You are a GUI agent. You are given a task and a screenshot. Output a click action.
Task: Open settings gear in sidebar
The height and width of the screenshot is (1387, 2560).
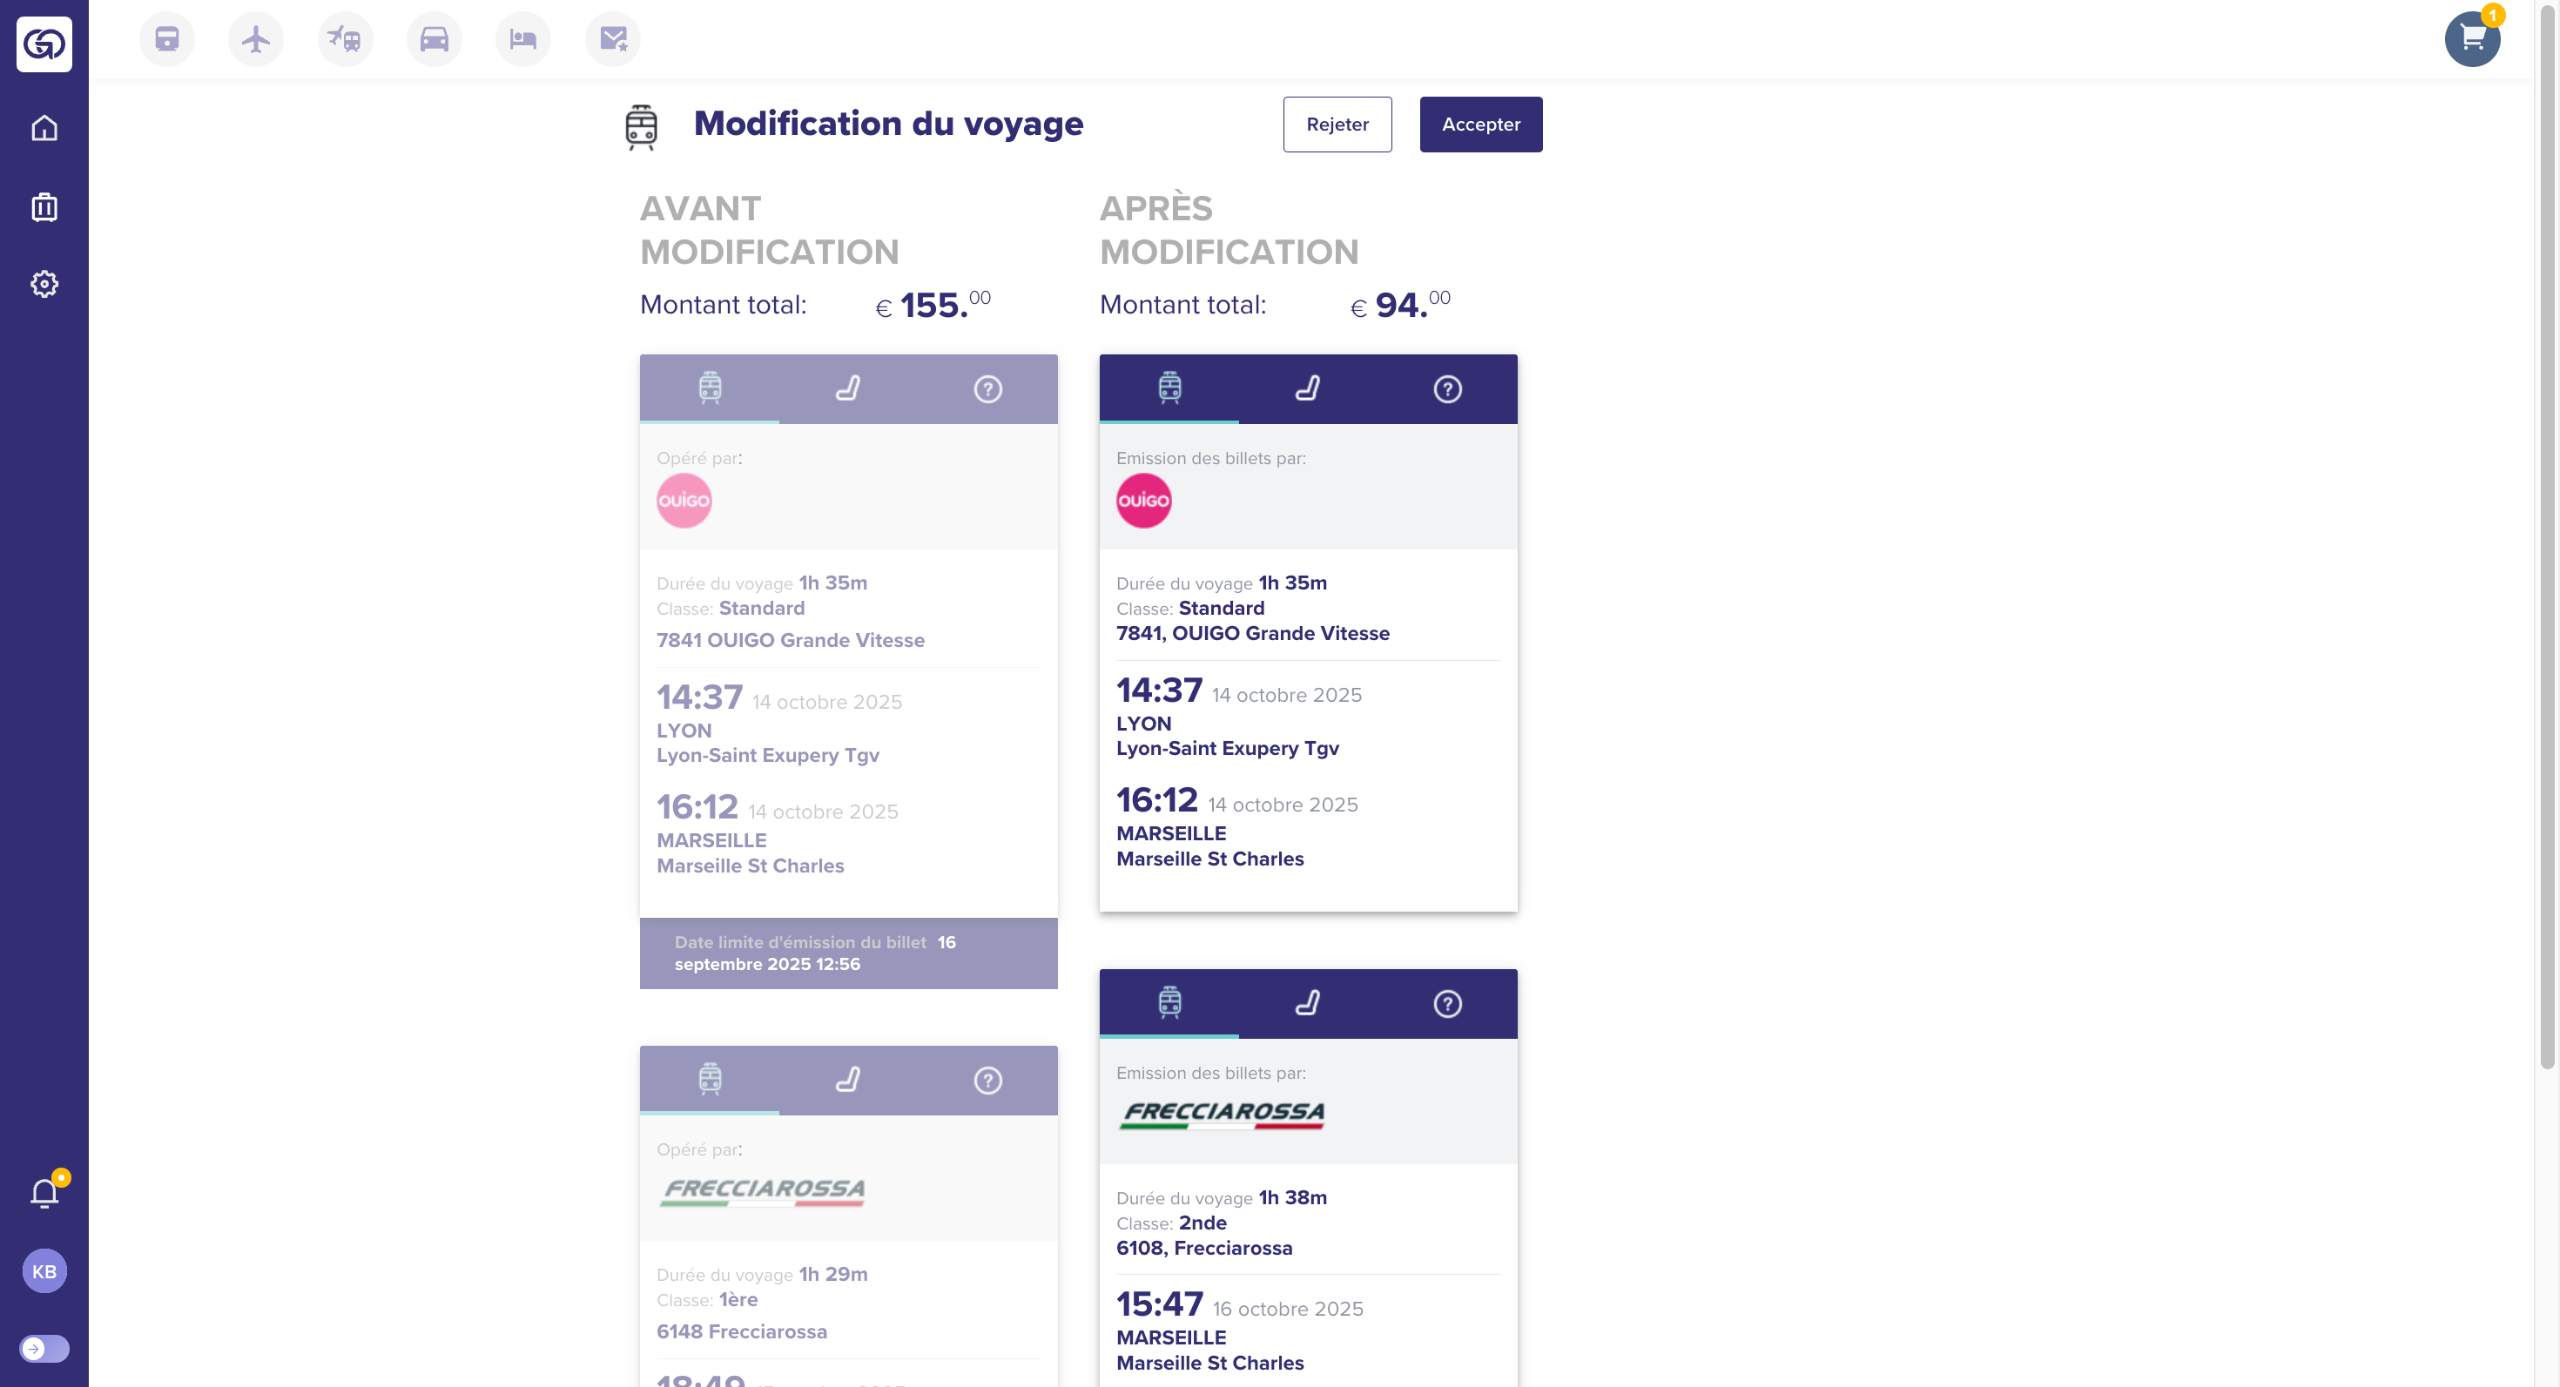tap(44, 284)
